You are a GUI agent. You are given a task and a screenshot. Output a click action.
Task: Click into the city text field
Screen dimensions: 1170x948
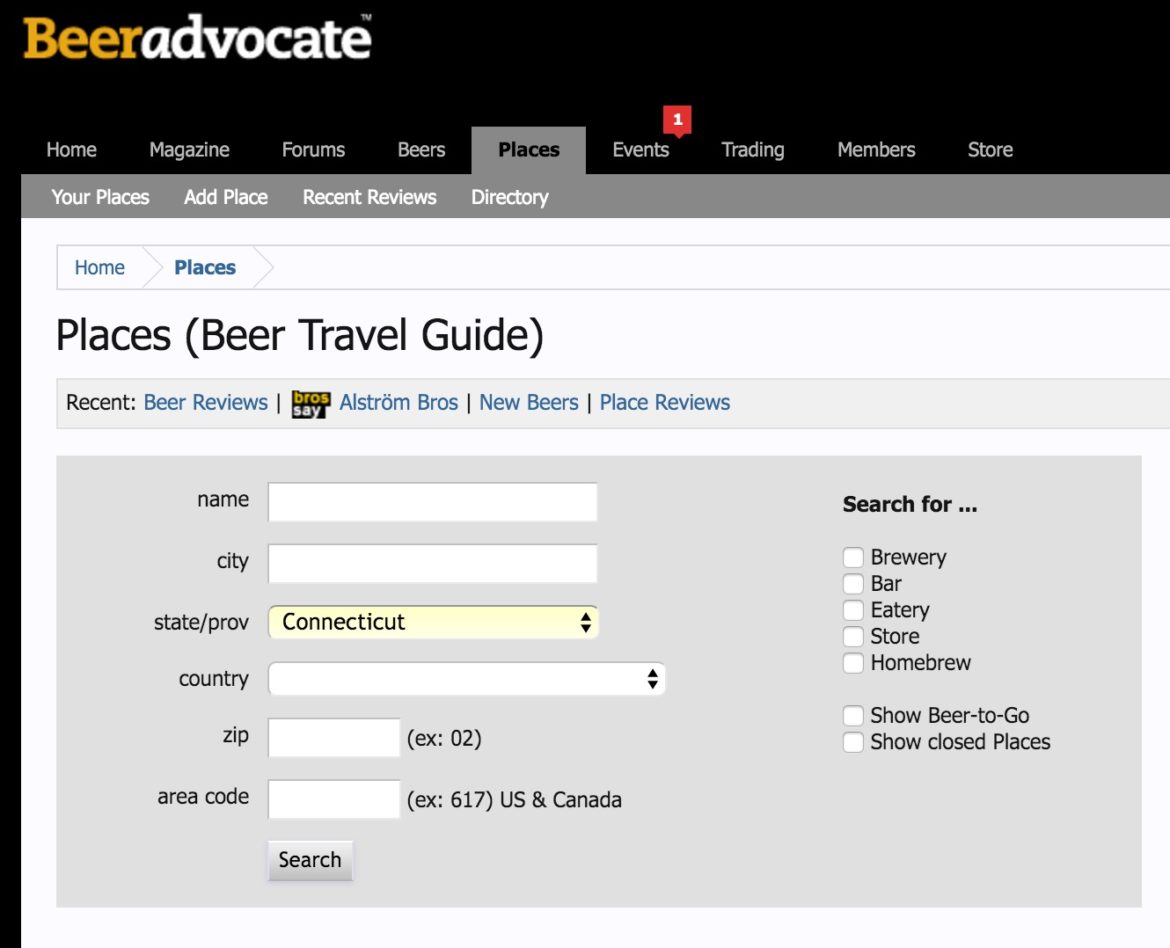click(x=433, y=563)
